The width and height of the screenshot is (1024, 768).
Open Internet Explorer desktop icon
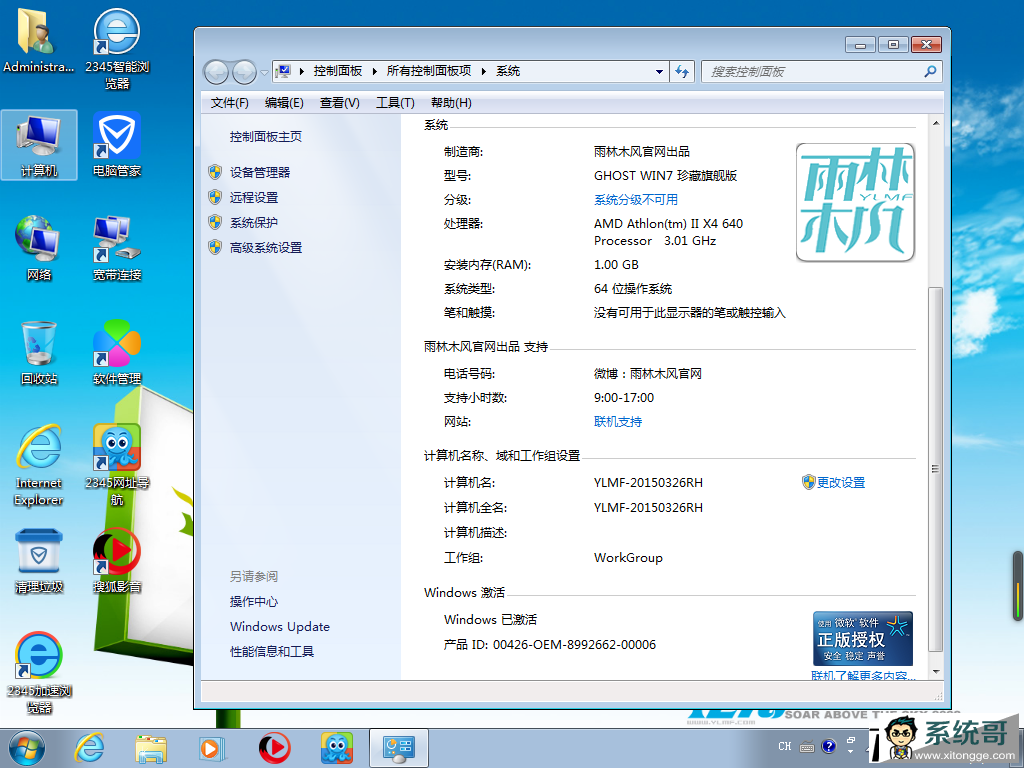[39, 465]
